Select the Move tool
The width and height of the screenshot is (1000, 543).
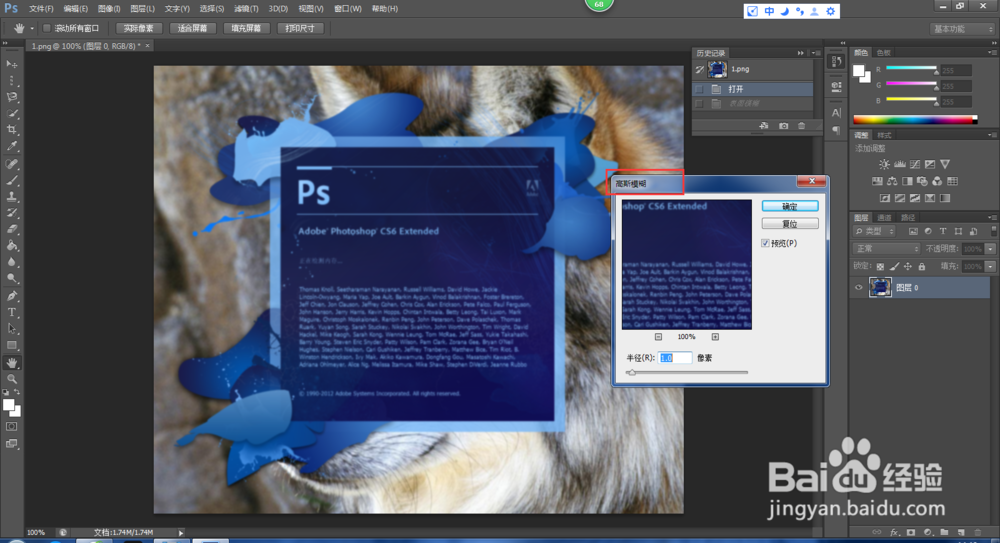click(12, 64)
